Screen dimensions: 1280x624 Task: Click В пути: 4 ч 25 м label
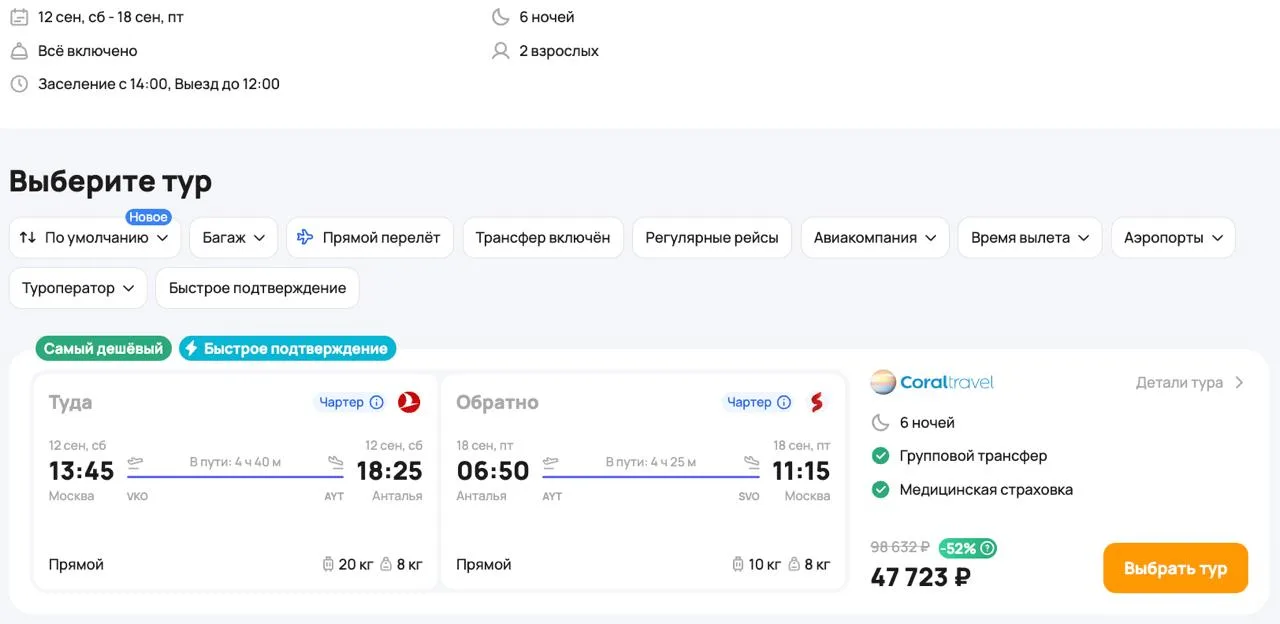(651, 462)
